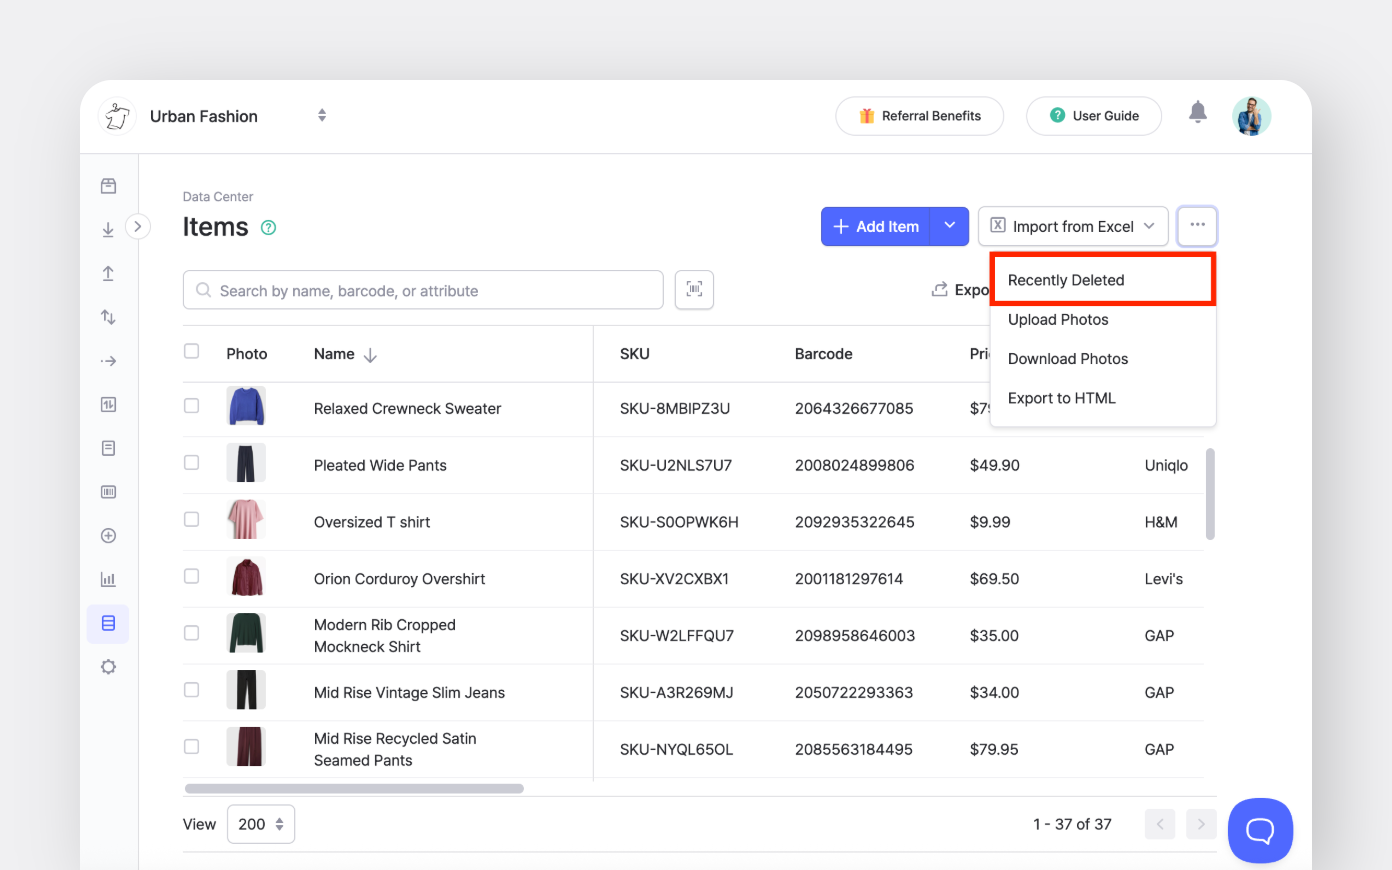Select Recently Deleted from the menu

click(1065, 280)
